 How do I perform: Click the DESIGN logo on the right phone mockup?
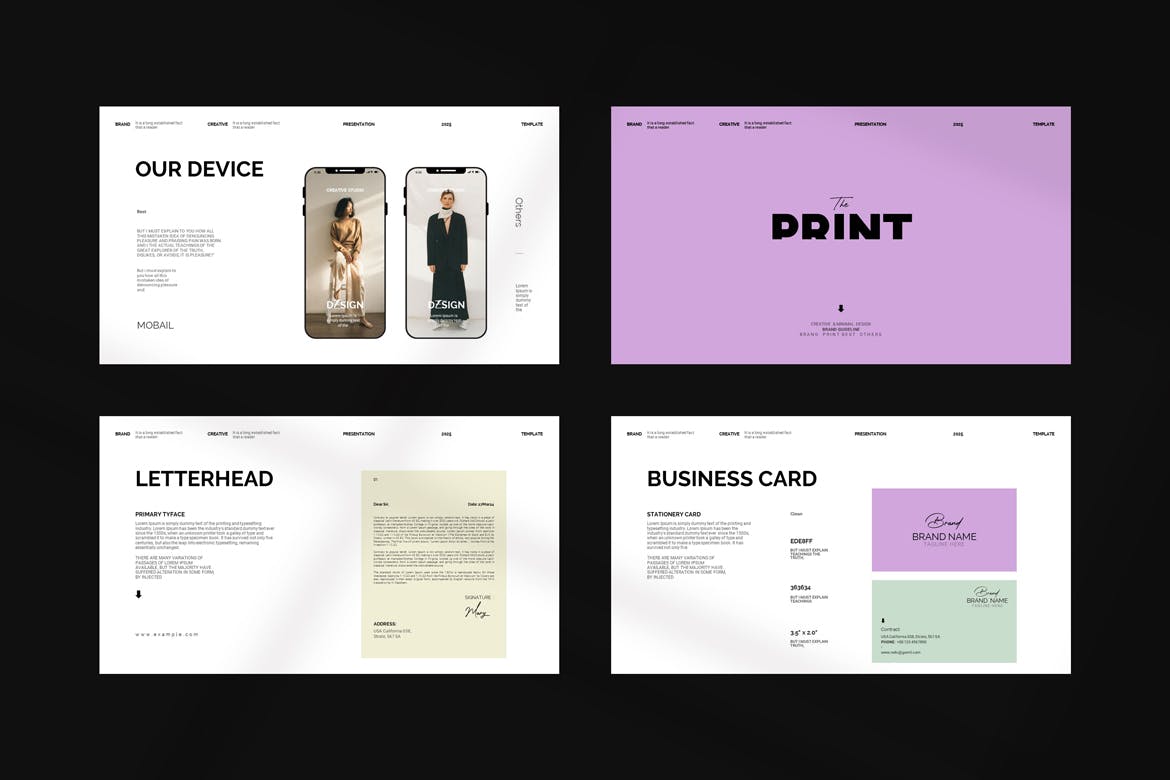[446, 305]
